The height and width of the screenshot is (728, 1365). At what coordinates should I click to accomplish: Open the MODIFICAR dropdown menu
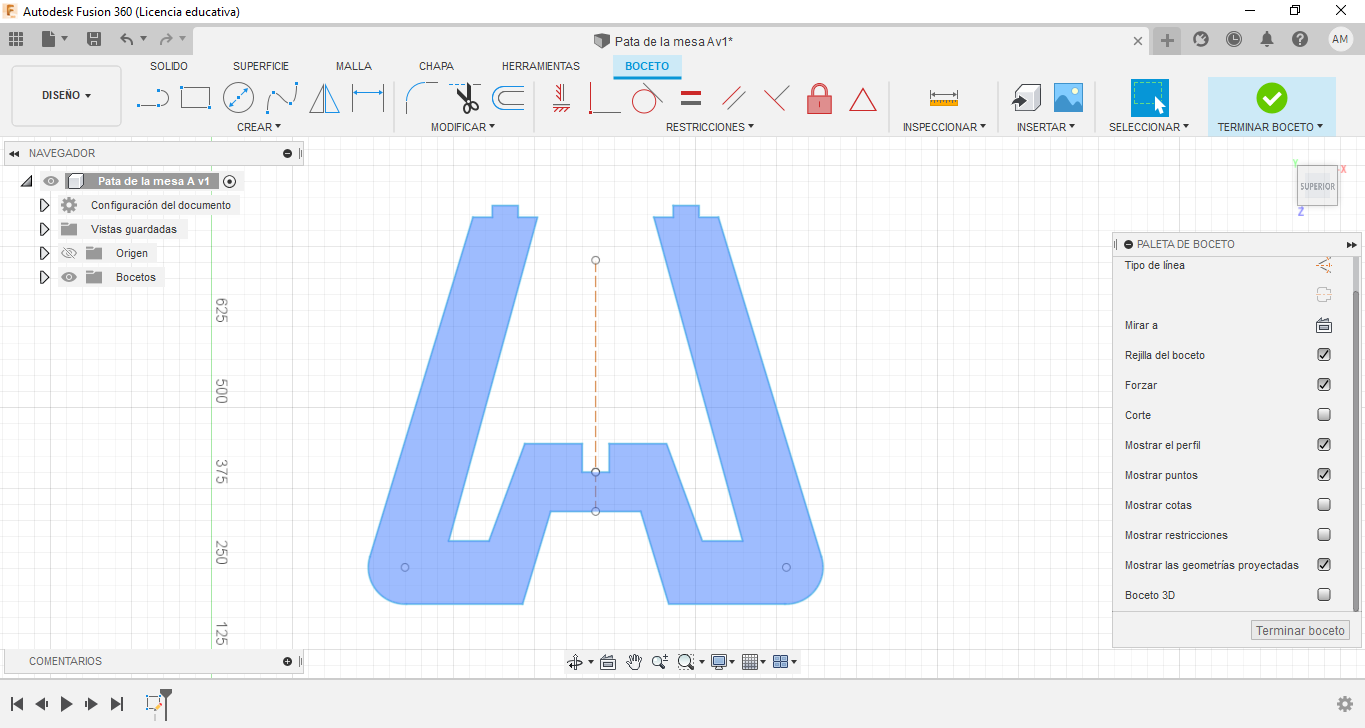(463, 127)
